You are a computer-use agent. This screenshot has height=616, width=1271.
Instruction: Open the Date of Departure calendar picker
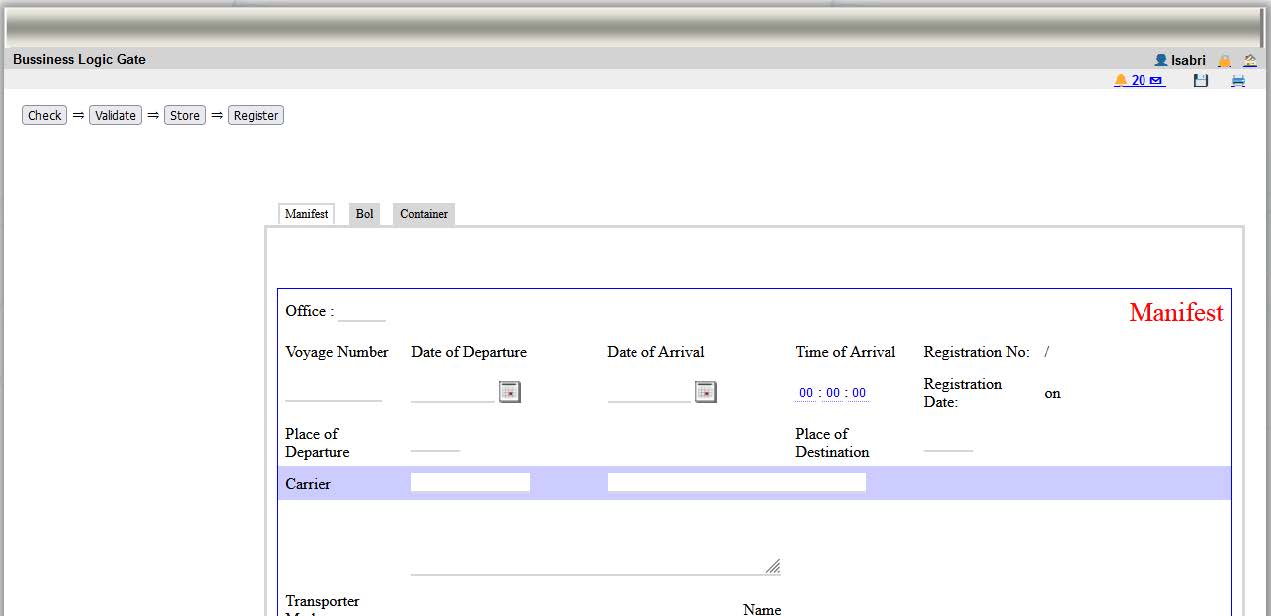[510, 392]
